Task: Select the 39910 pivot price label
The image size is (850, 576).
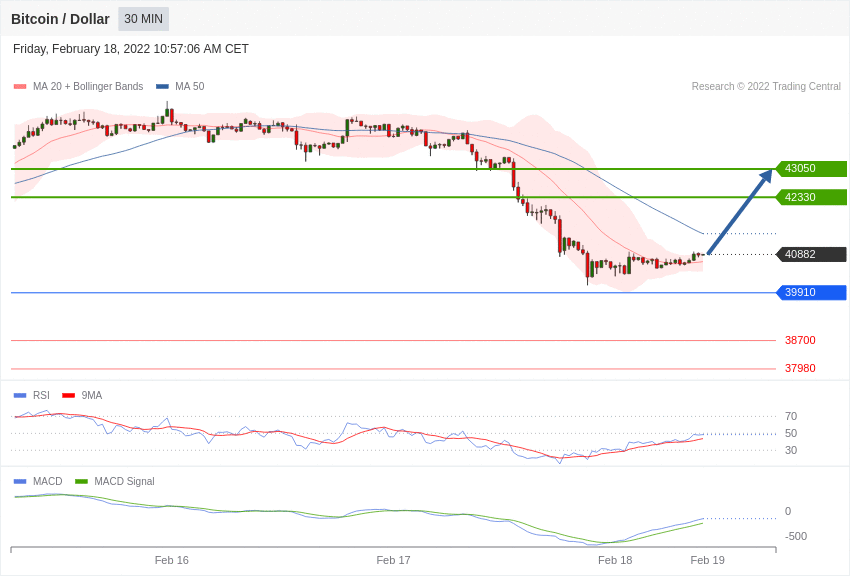Action: [x=812, y=293]
